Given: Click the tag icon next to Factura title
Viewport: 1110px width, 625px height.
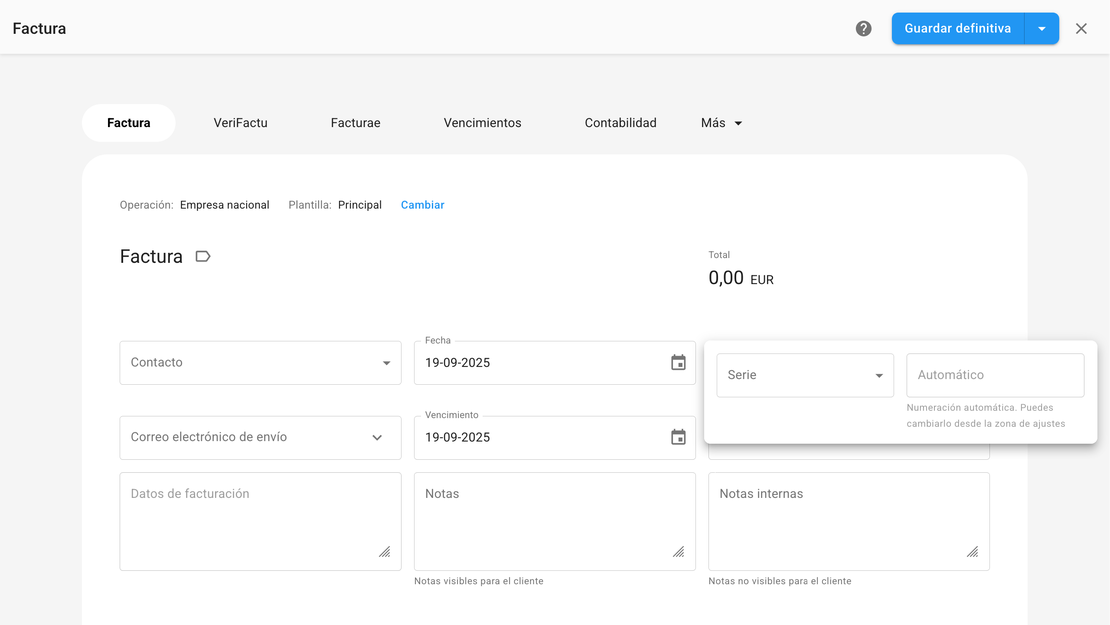Looking at the screenshot, I should [x=203, y=257].
